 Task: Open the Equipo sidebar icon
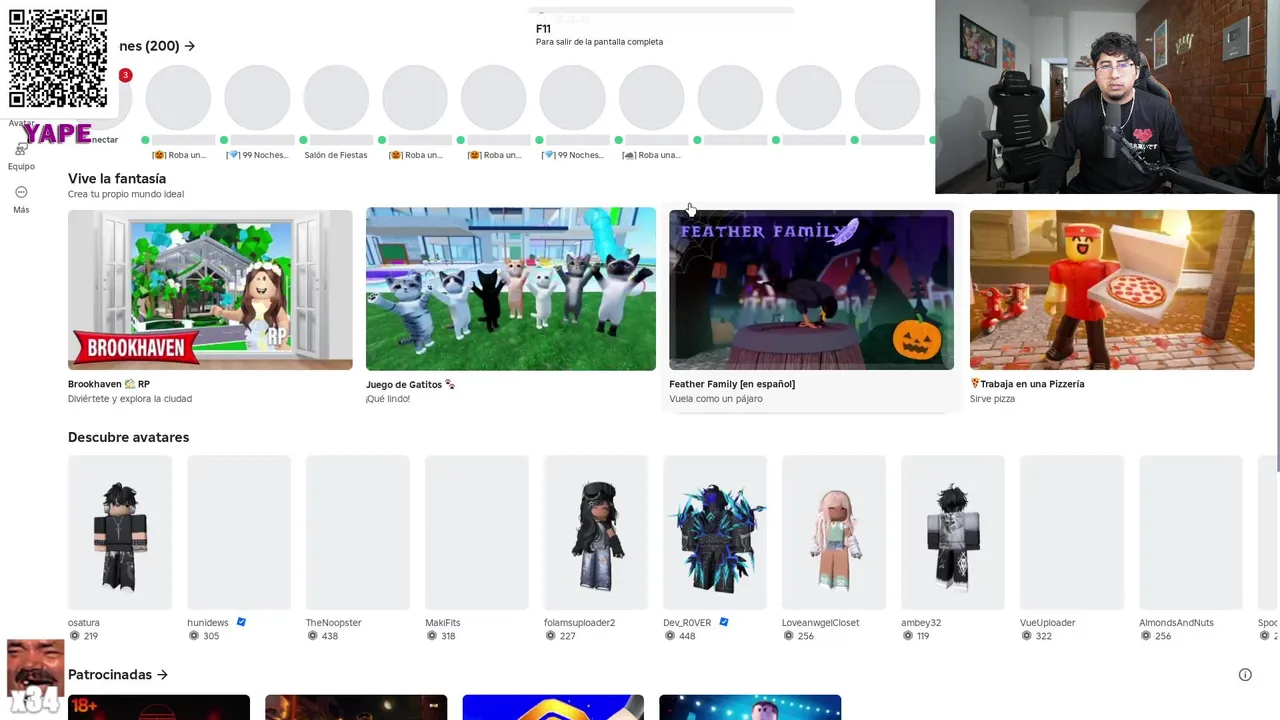[21, 150]
